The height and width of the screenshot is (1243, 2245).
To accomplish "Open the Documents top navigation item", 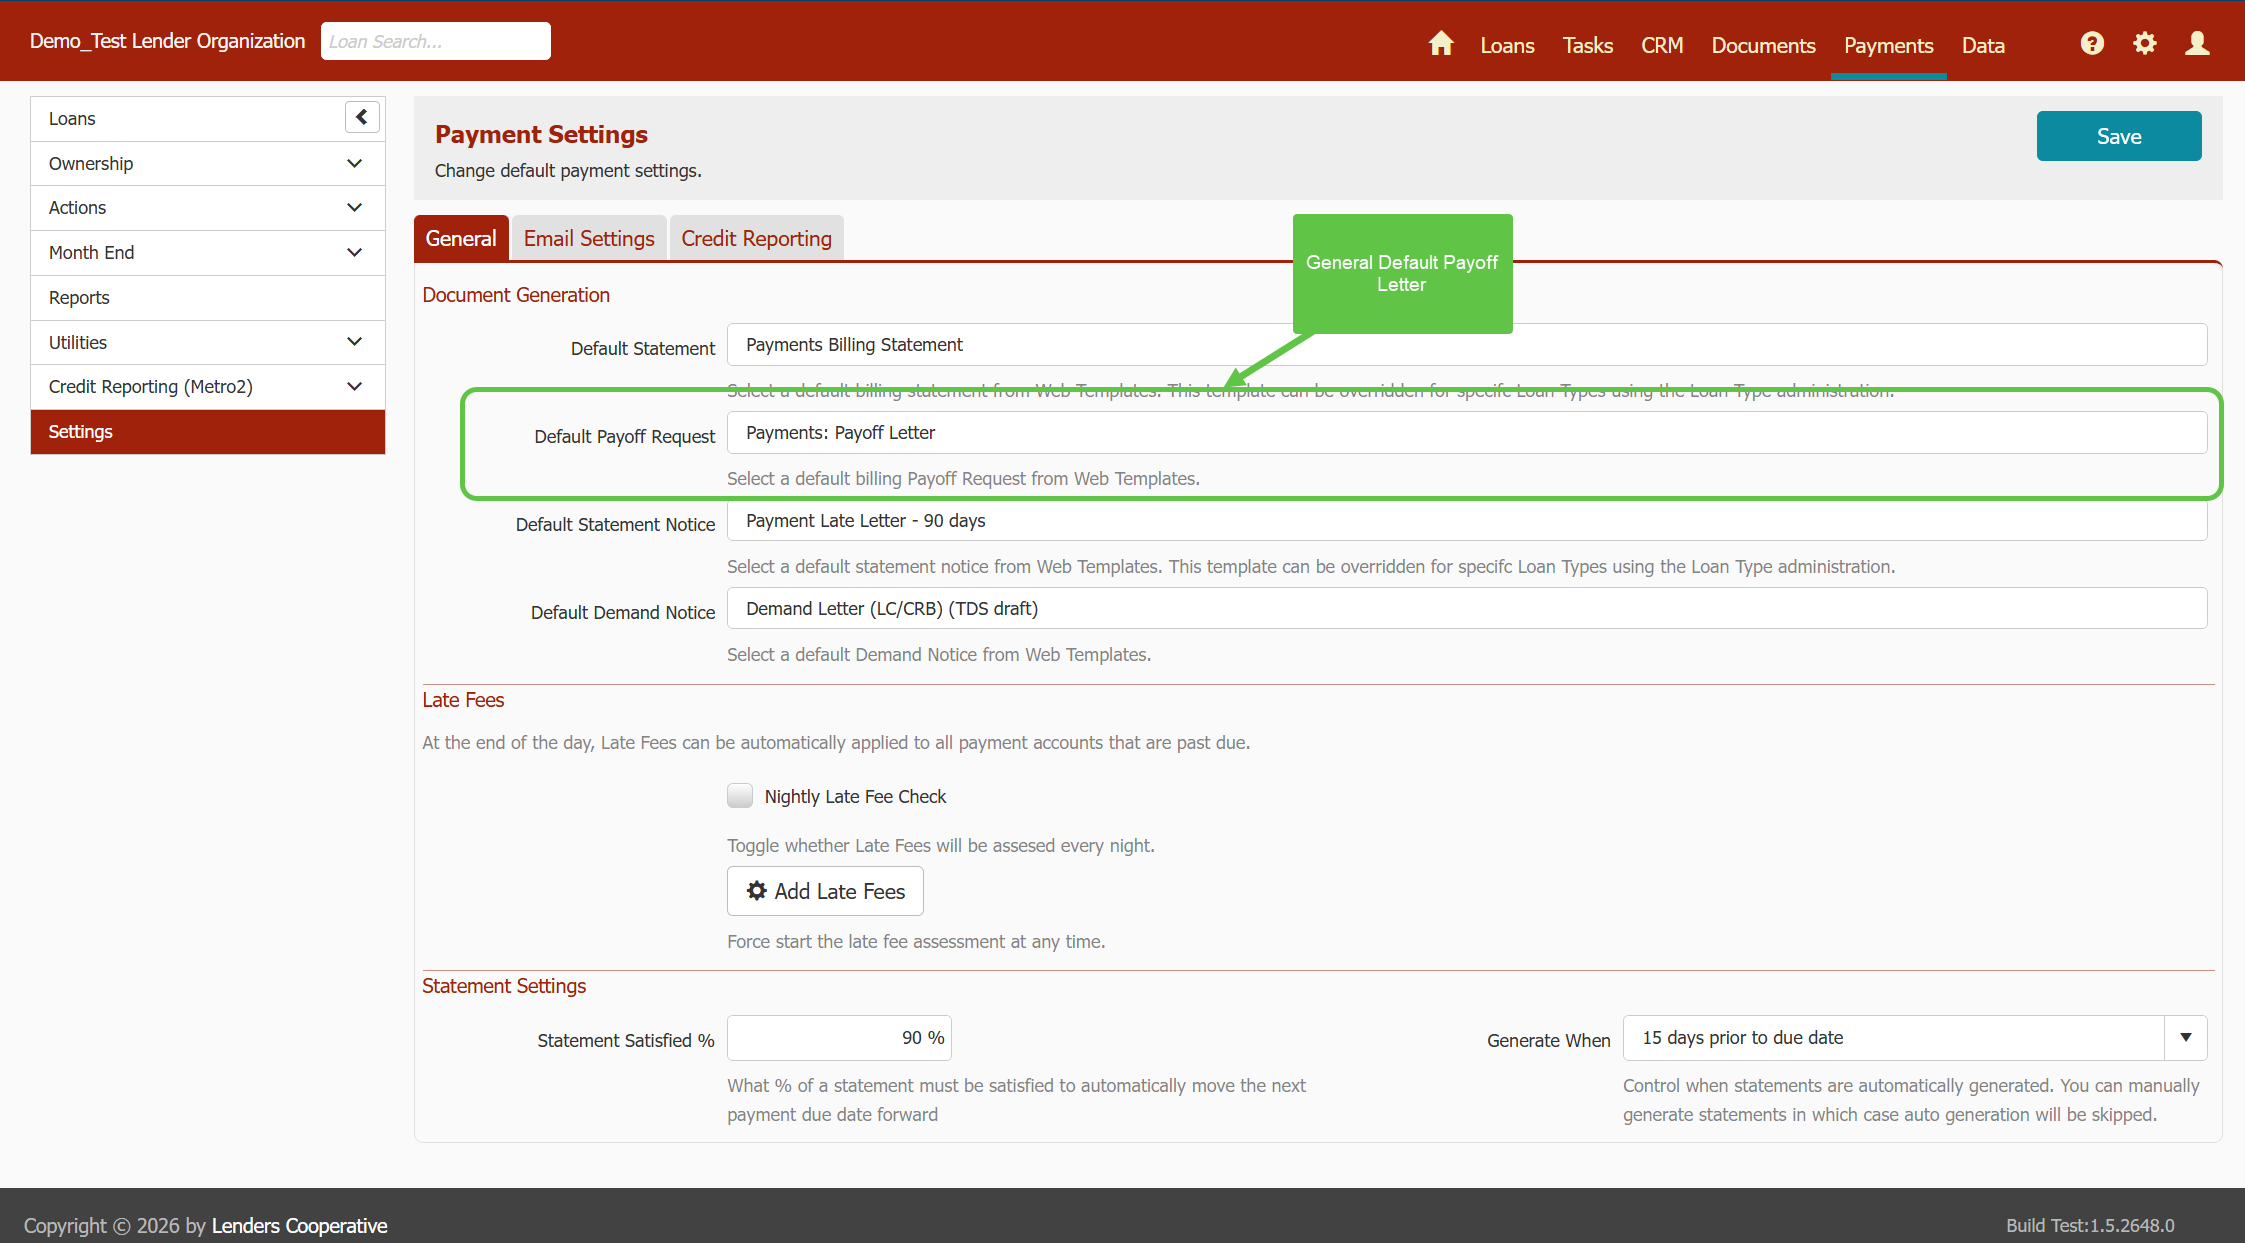I will pos(1763,45).
